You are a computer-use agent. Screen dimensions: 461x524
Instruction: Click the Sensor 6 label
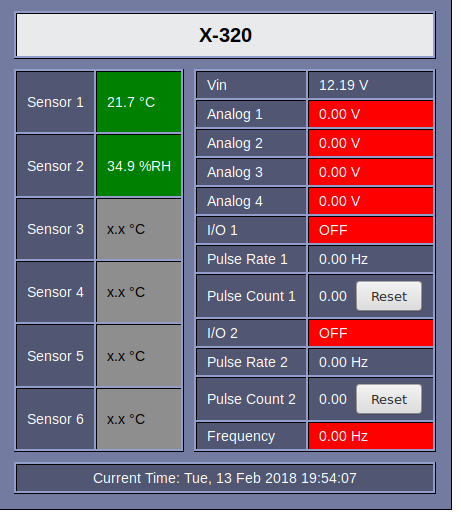pos(55,419)
